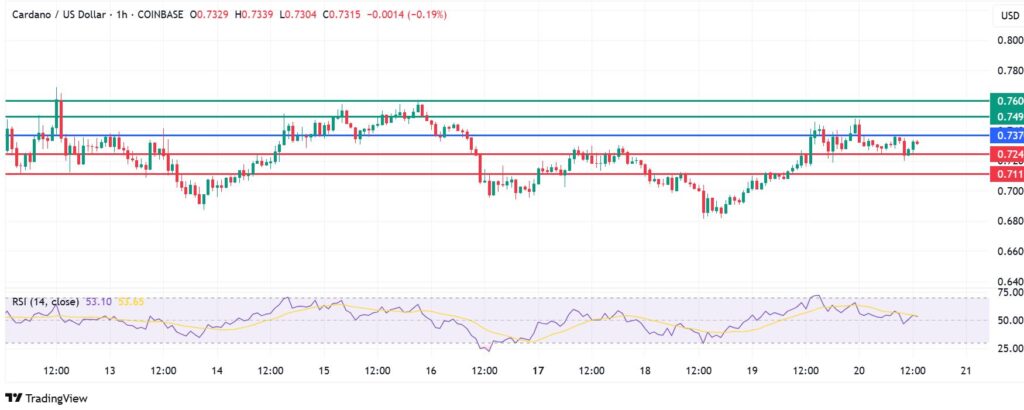Click the red 0.711 price label
1024x410 pixels.
click(1008, 174)
